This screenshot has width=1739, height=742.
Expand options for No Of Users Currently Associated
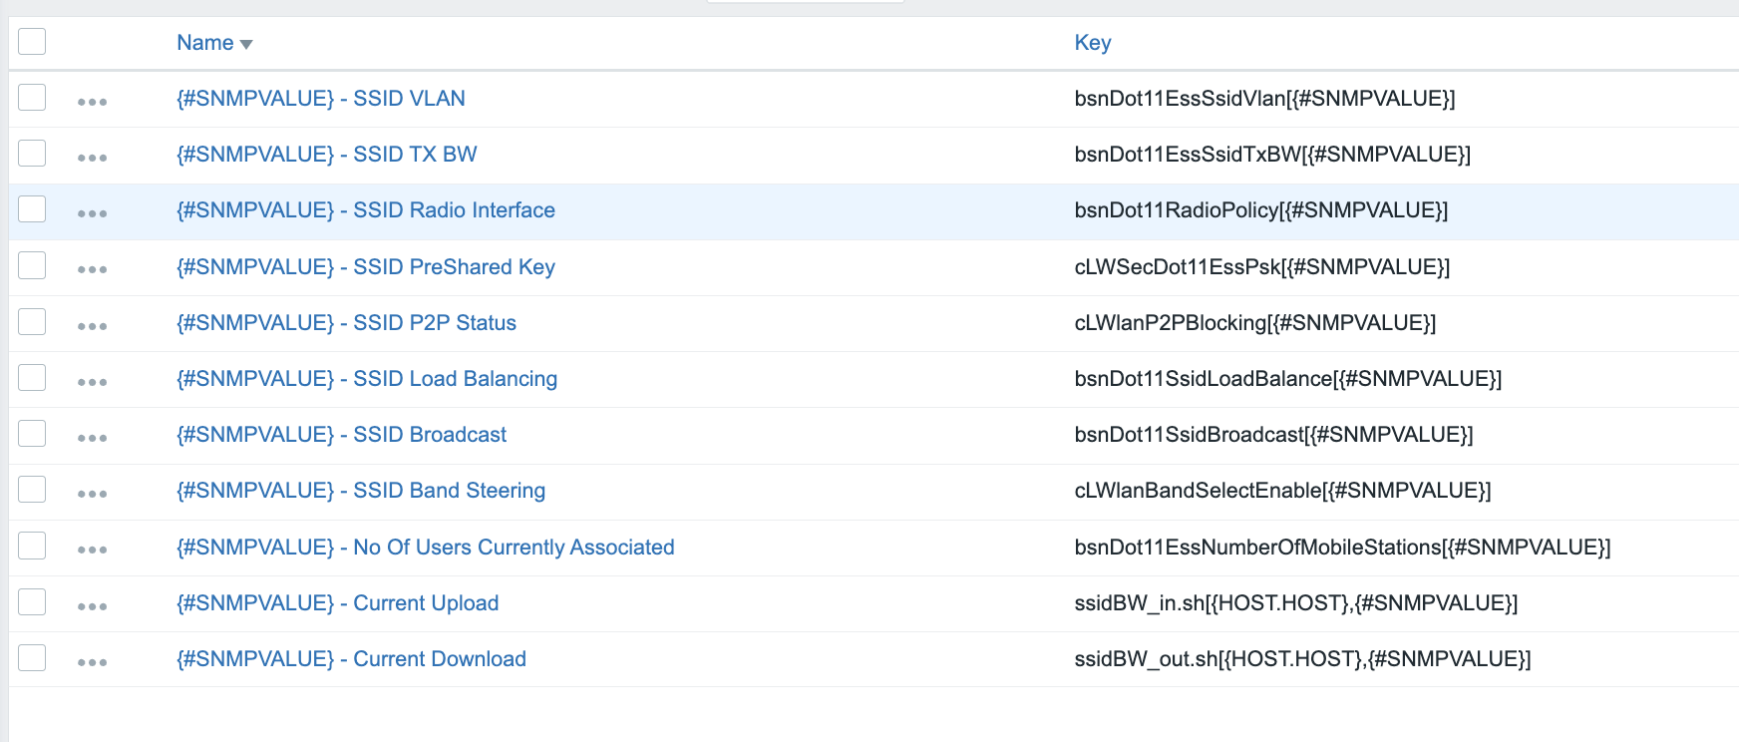(x=92, y=549)
